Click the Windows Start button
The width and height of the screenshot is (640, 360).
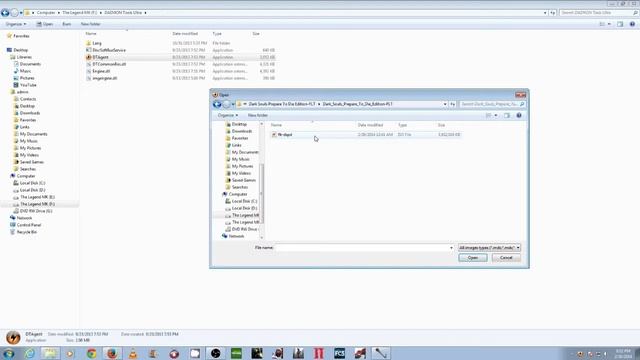click(x=9, y=353)
